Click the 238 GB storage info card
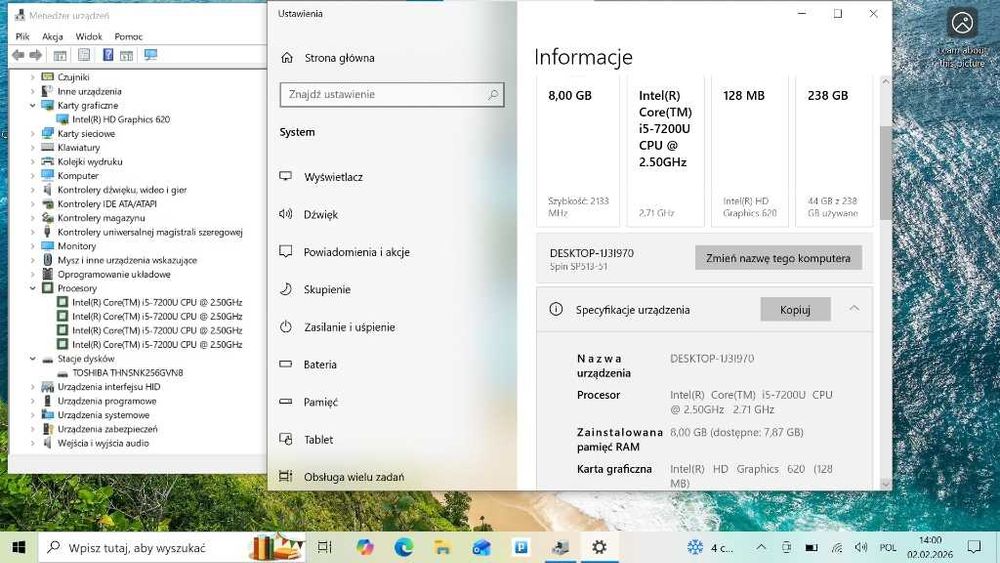Viewport: 1000px width, 563px height. click(834, 151)
